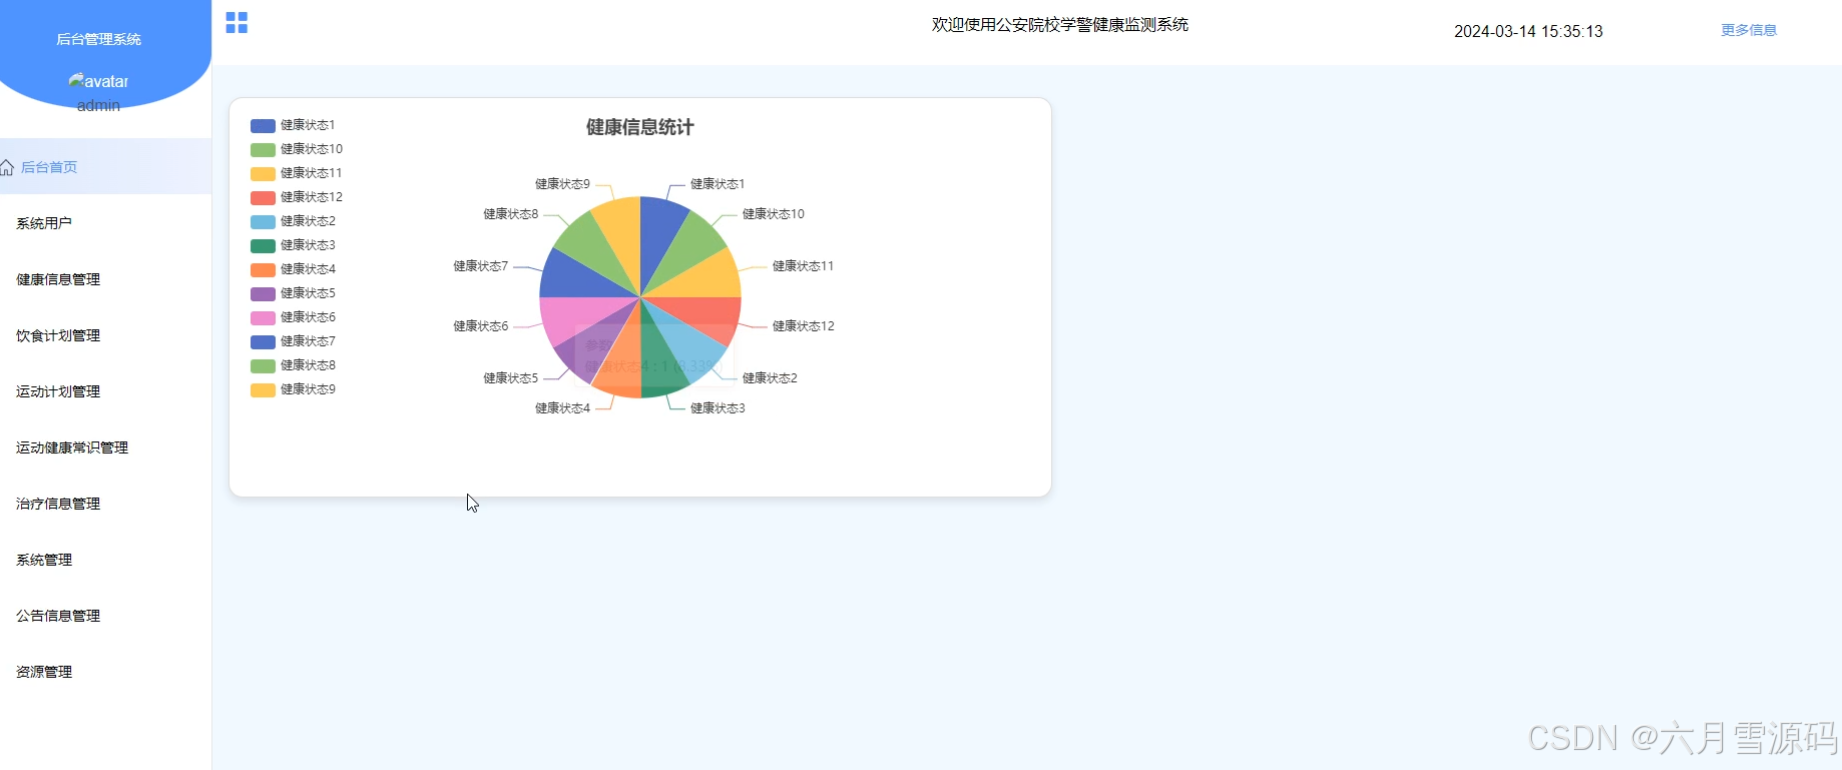The image size is (1842, 770).
Task: Toggle legend swatch for 健康状态5
Action: point(263,294)
